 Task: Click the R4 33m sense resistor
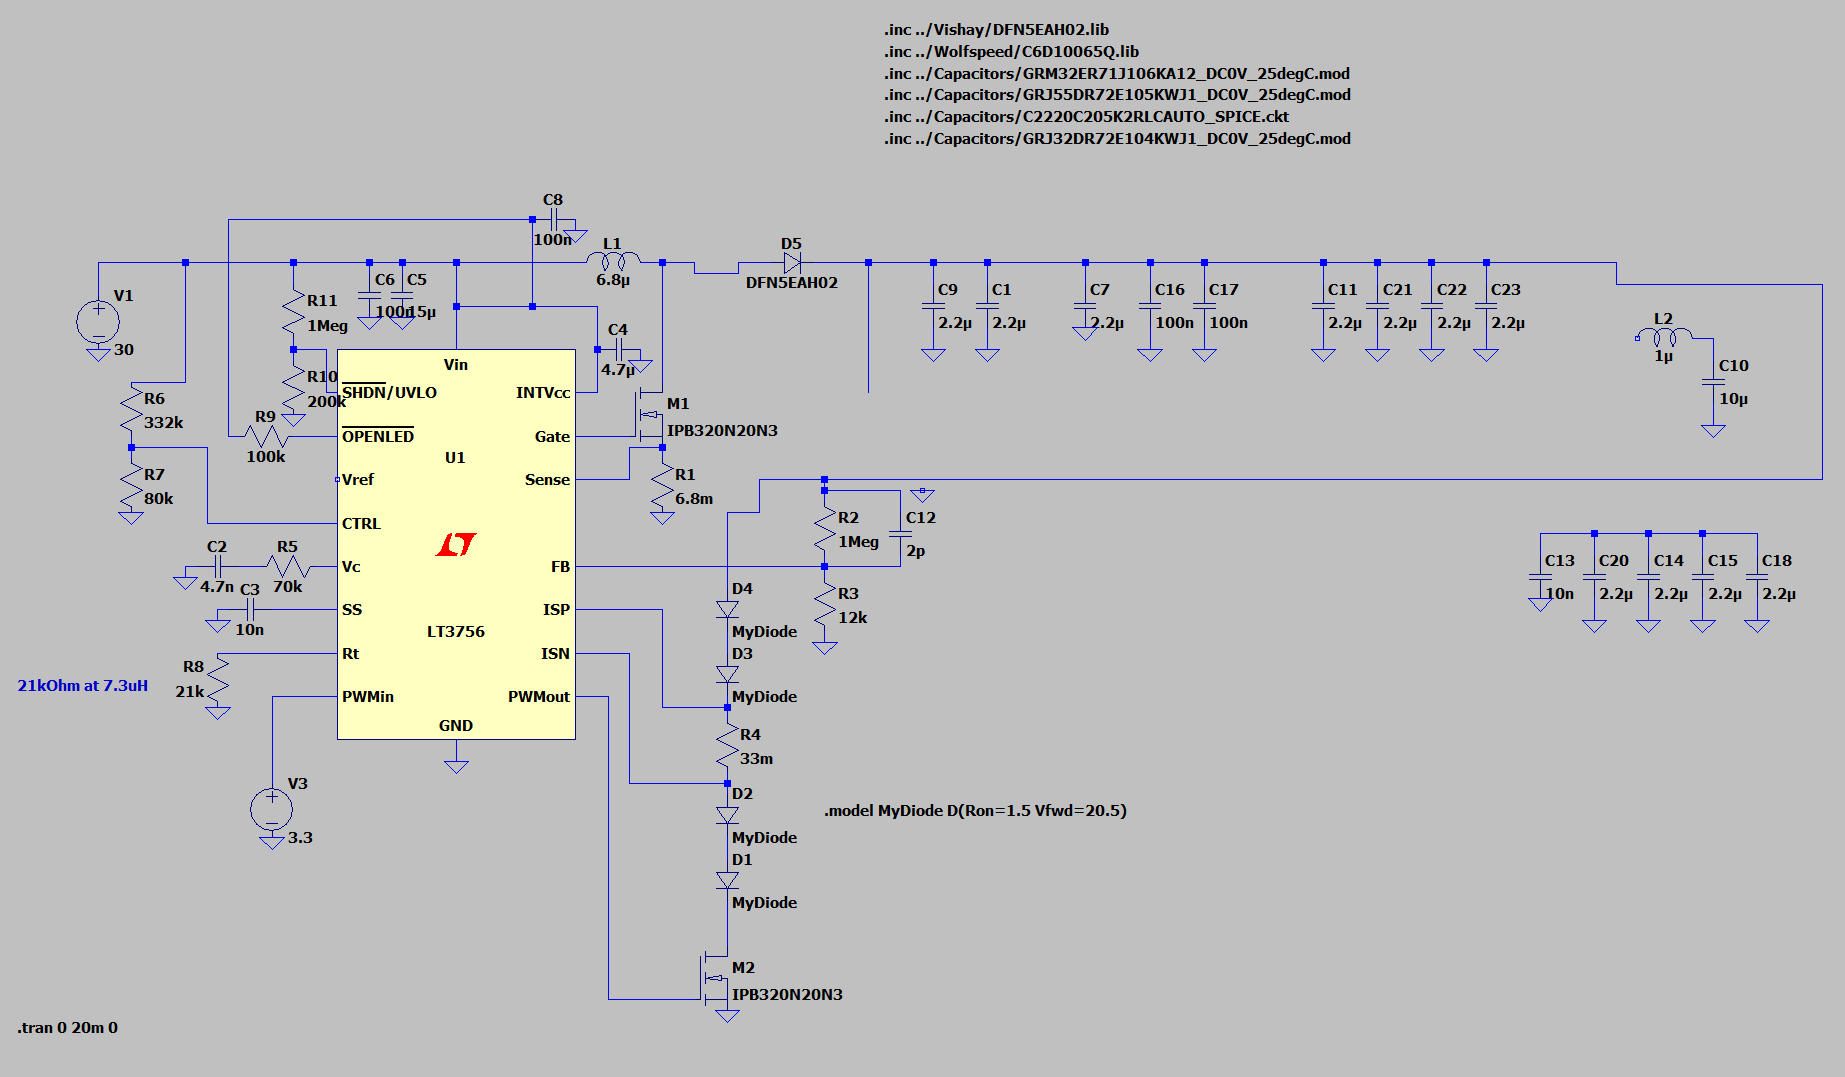(x=727, y=746)
